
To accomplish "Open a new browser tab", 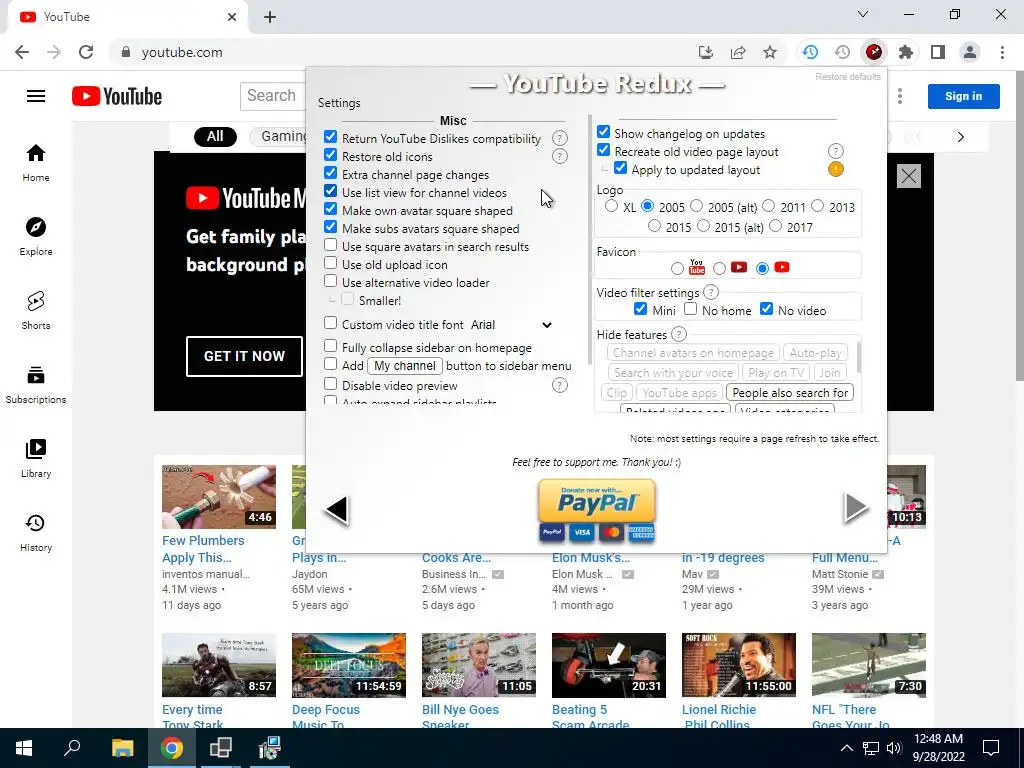I will [x=270, y=17].
